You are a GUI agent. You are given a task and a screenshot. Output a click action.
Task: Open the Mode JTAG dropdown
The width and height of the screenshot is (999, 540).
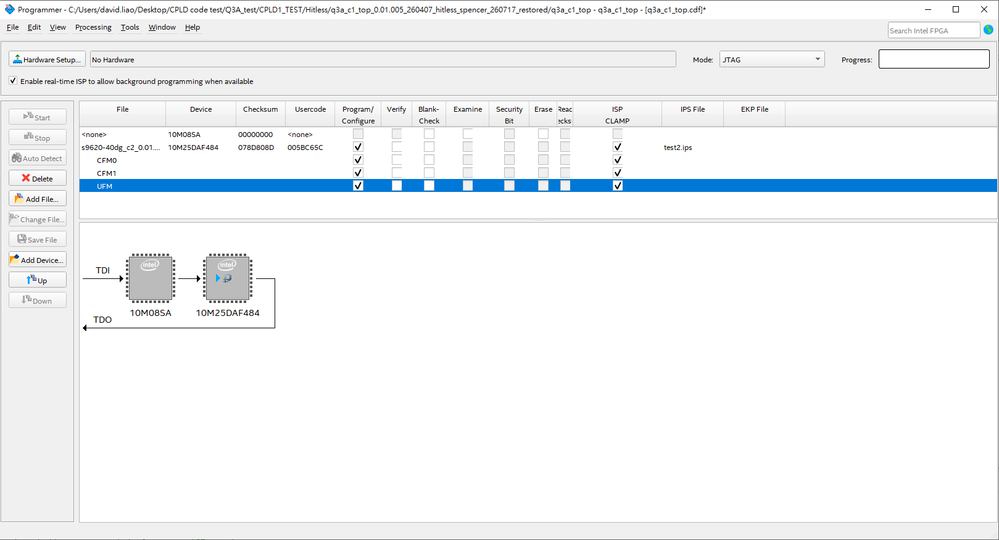(x=772, y=59)
